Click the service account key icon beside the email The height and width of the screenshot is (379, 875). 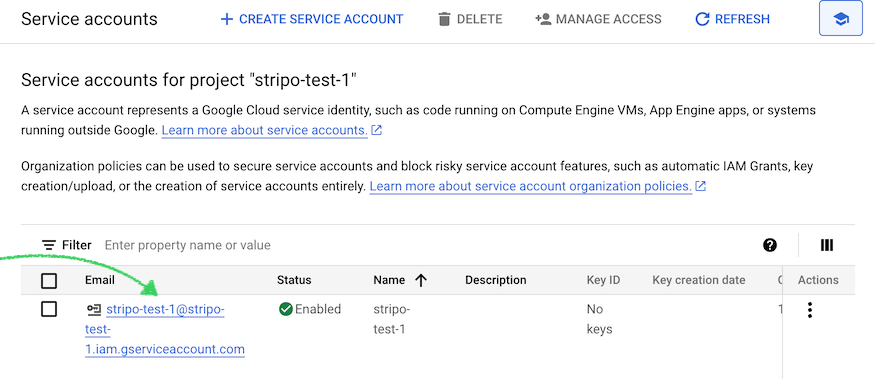[x=93, y=309]
